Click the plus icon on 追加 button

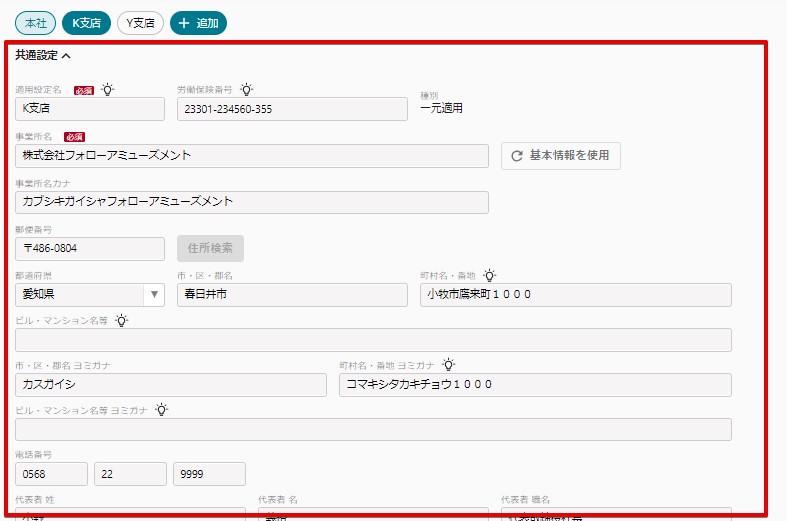184,23
